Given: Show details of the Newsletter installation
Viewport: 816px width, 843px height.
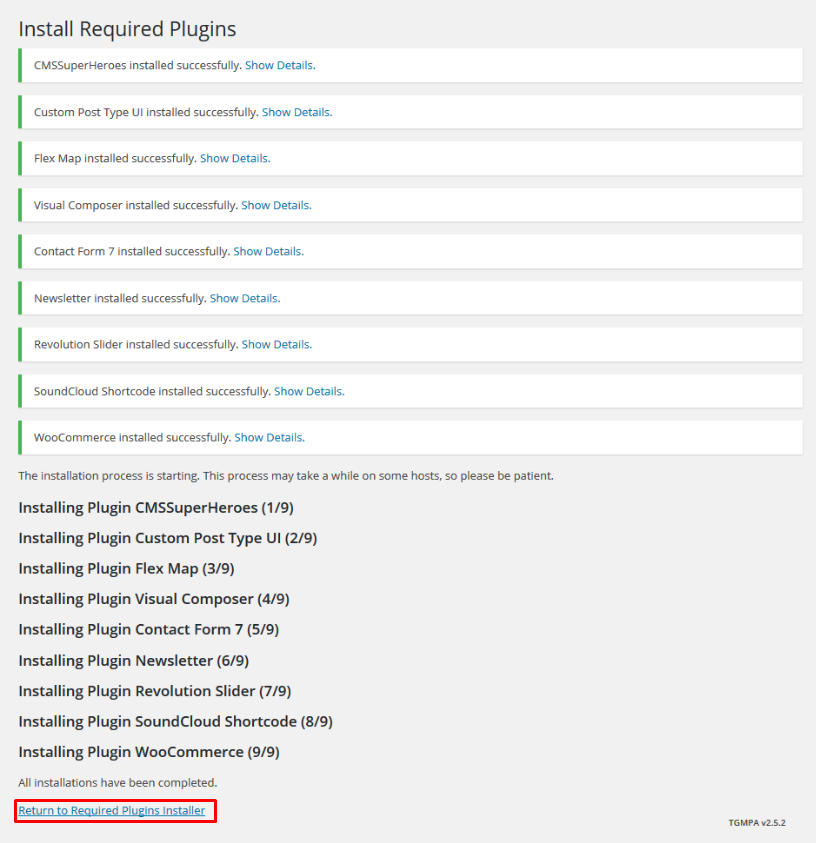Looking at the screenshot, I should pos(245,298).
